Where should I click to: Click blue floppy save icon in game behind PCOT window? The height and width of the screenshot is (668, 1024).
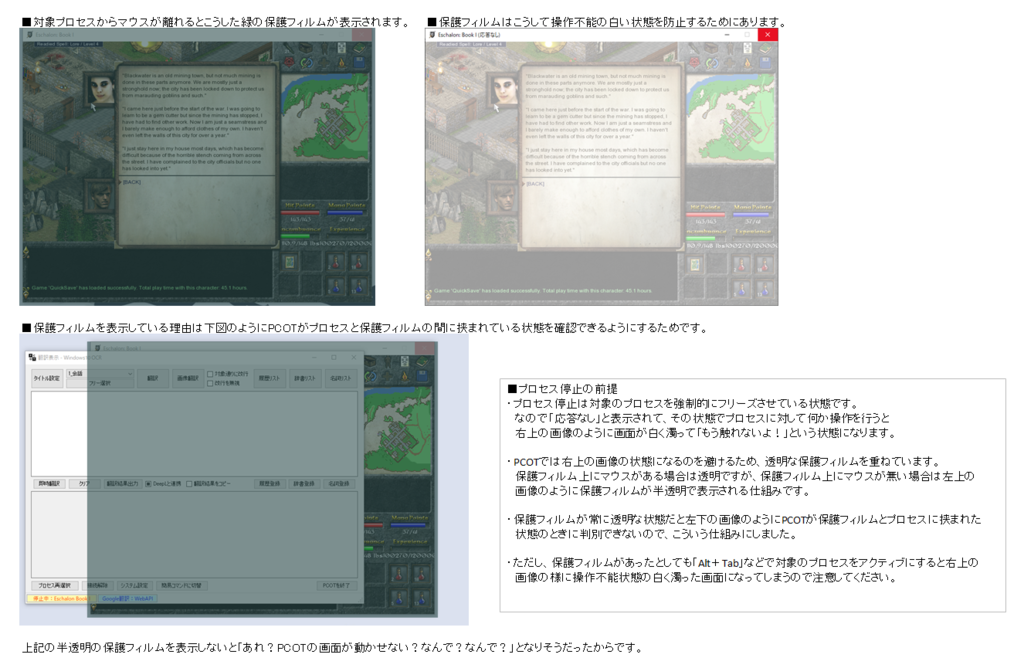[423, 376]
